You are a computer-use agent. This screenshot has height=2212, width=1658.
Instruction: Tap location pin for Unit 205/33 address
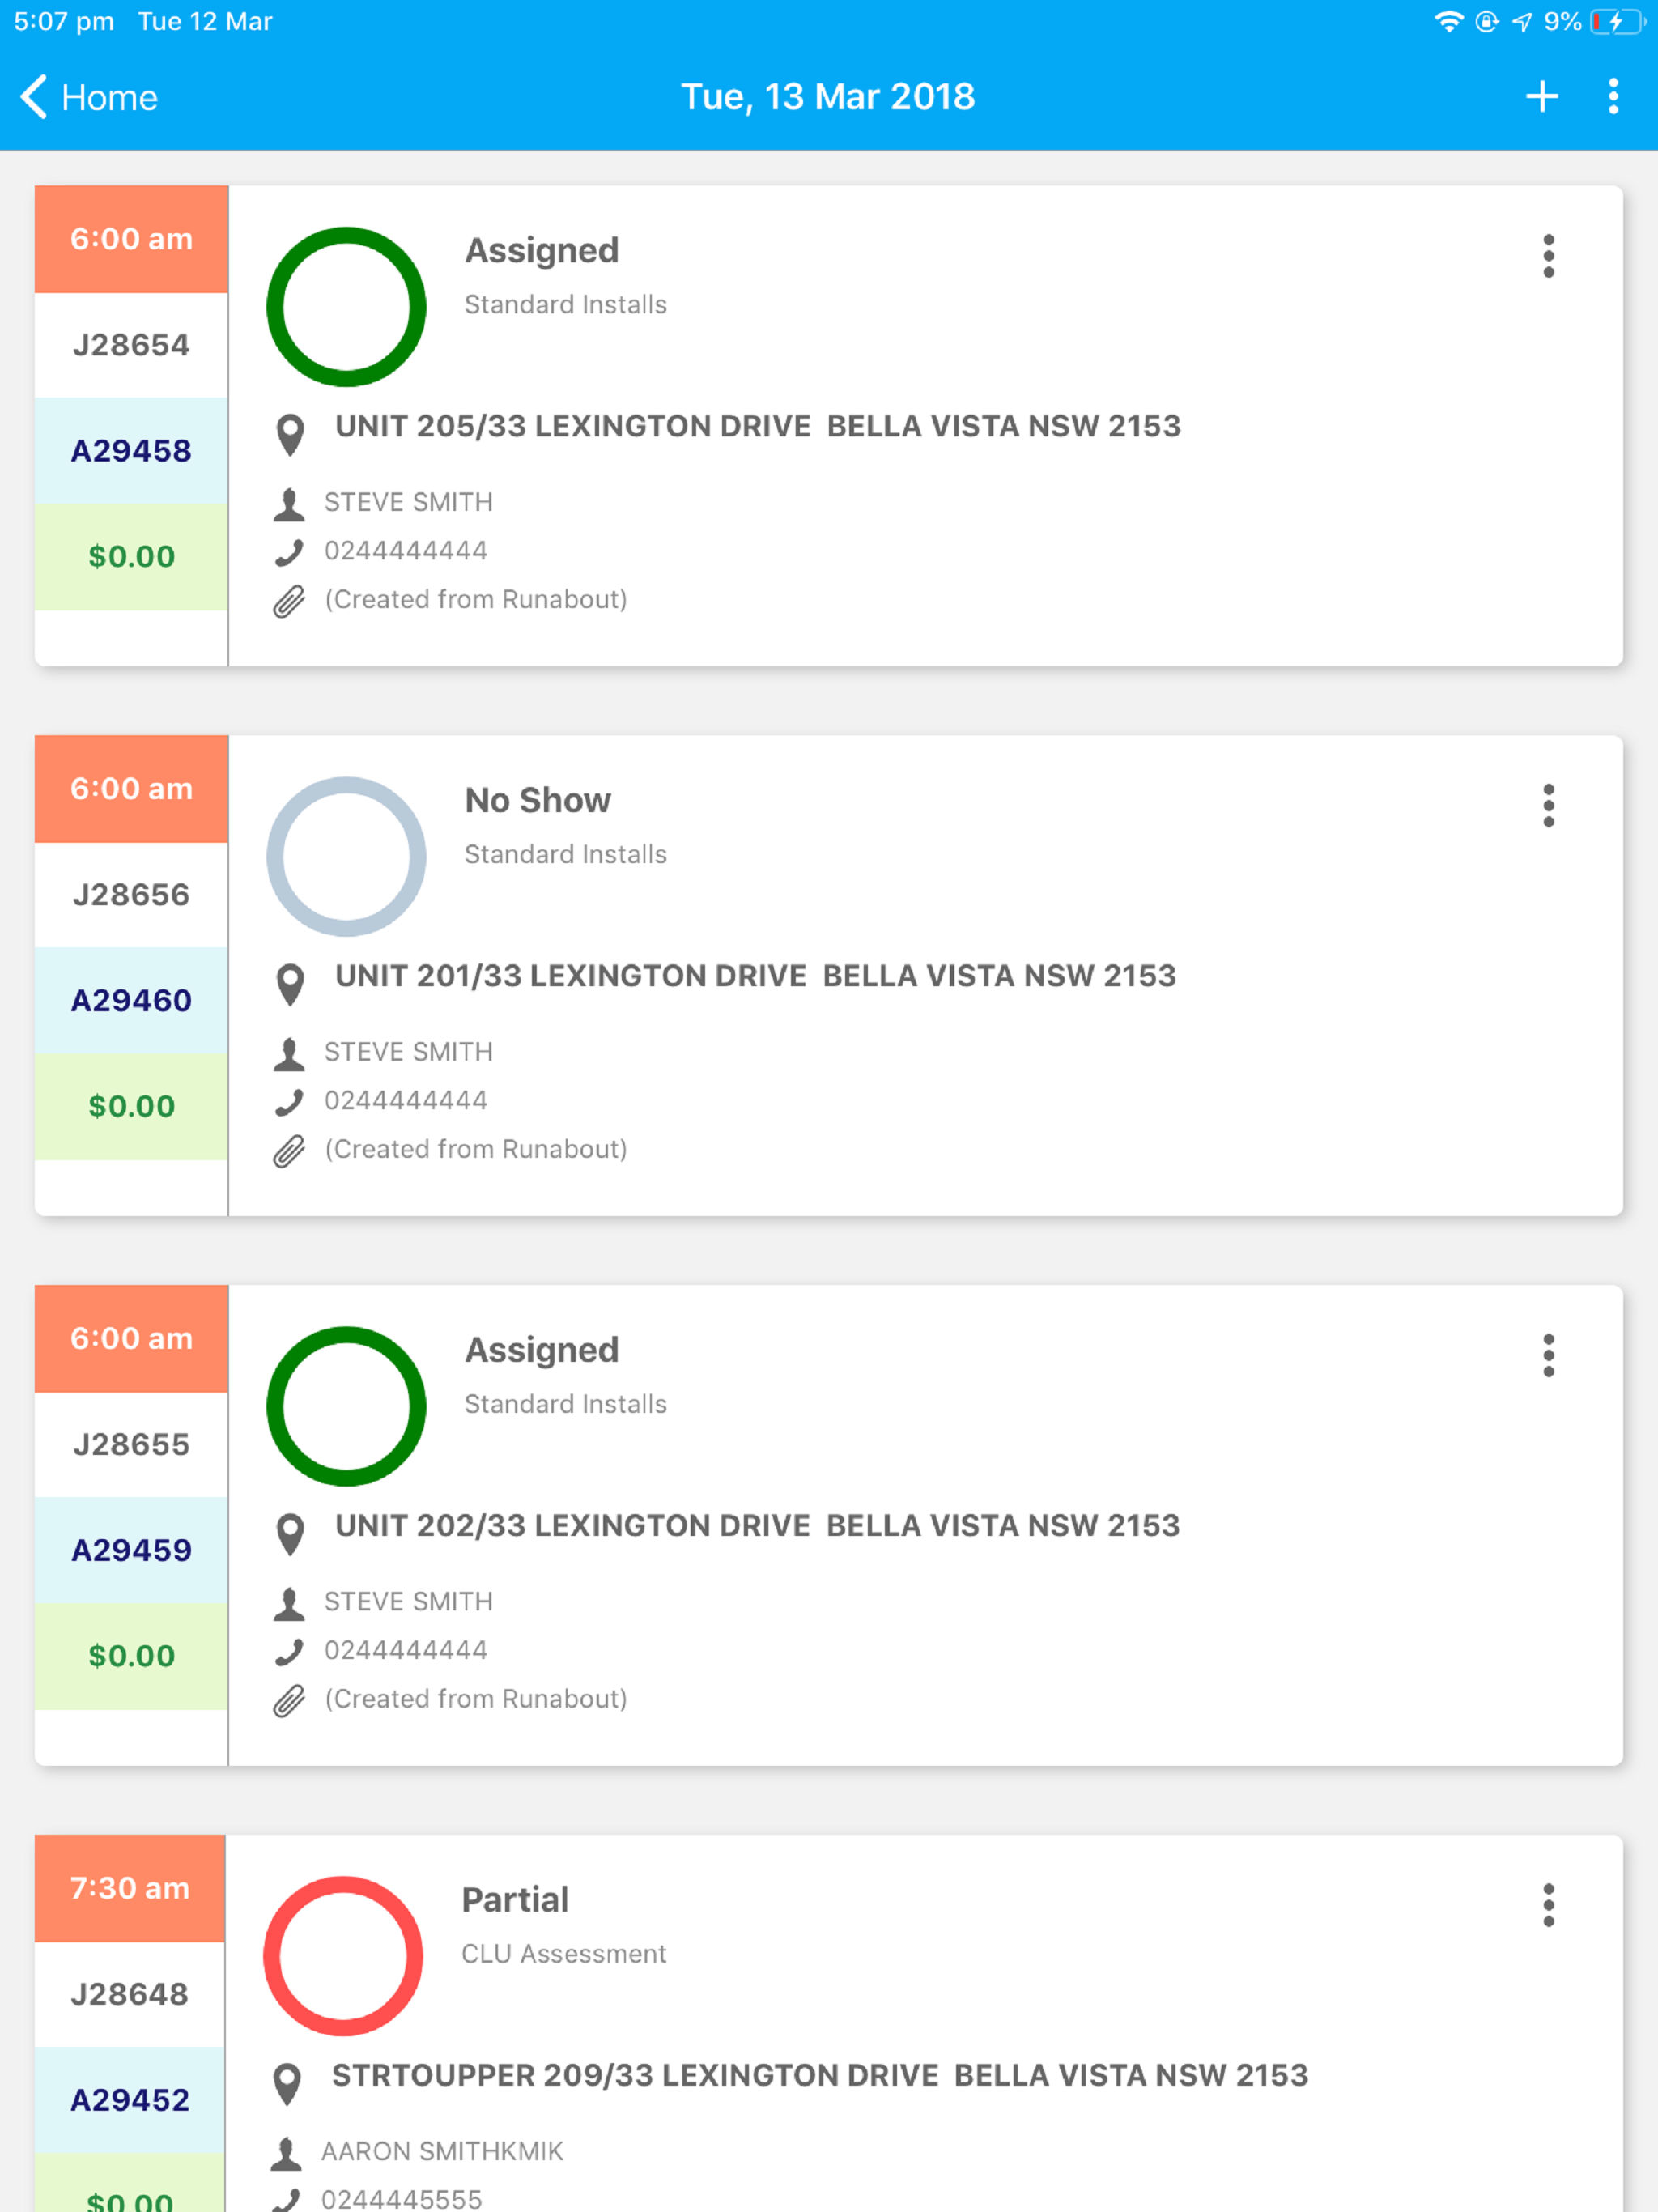(290, 434)
